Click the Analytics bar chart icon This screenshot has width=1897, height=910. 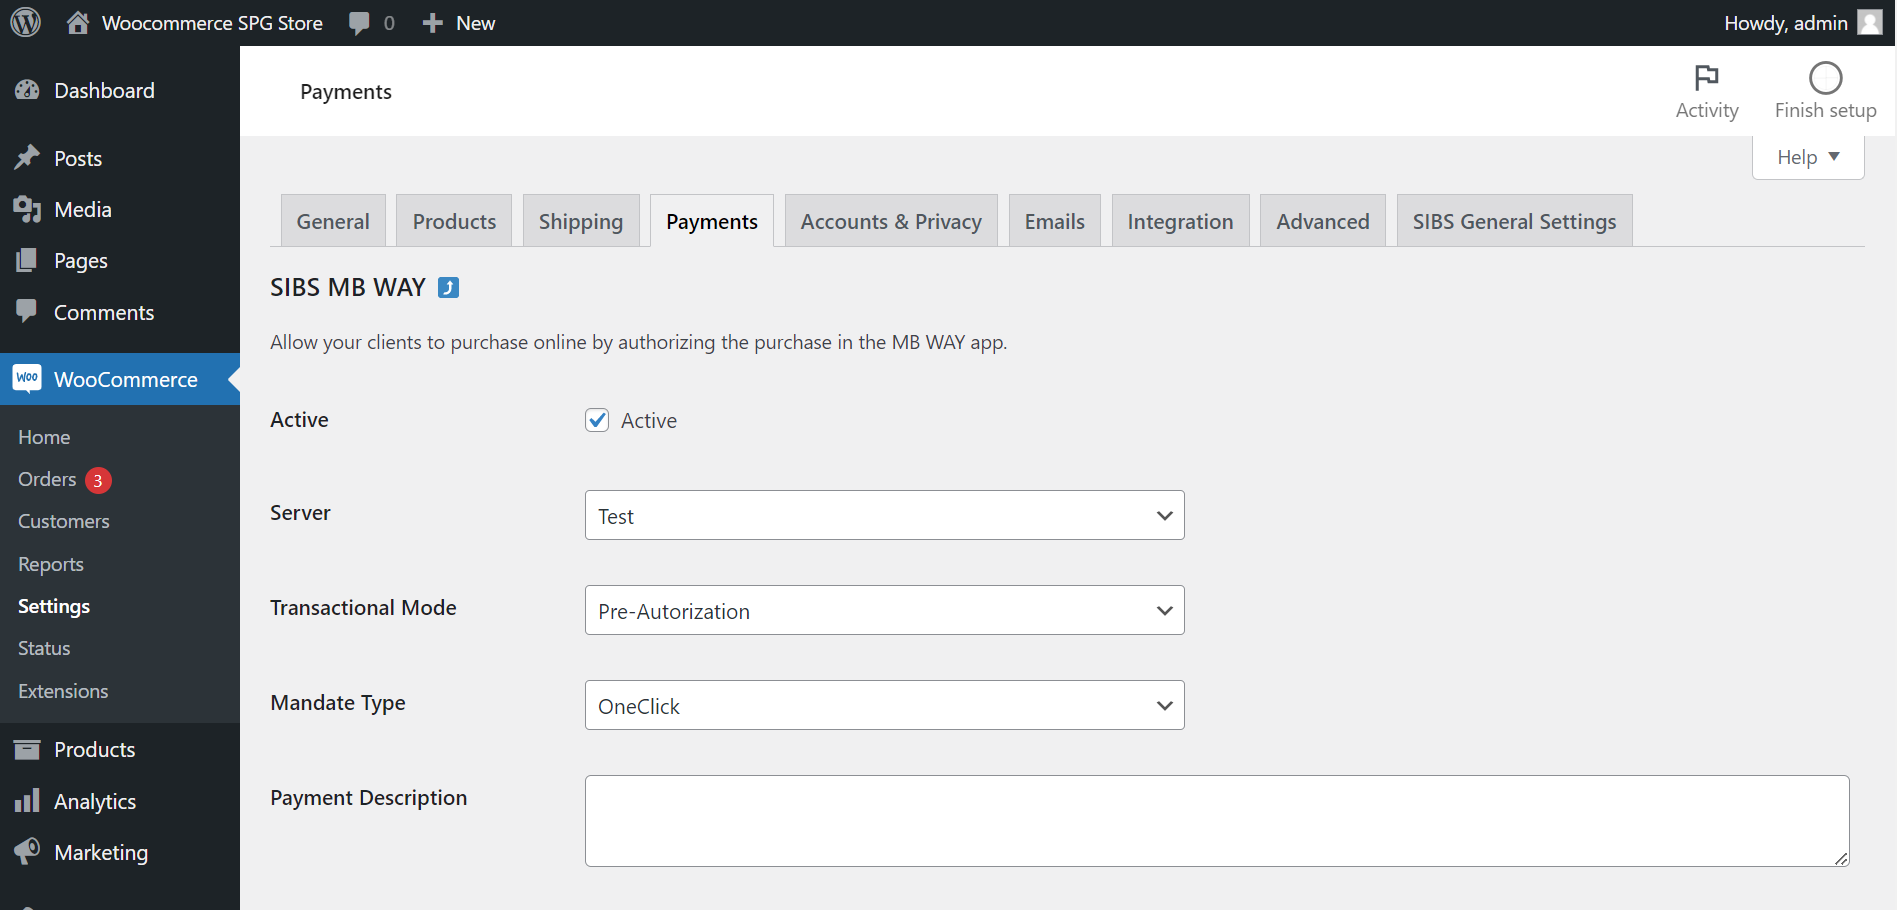coord(27,801)
